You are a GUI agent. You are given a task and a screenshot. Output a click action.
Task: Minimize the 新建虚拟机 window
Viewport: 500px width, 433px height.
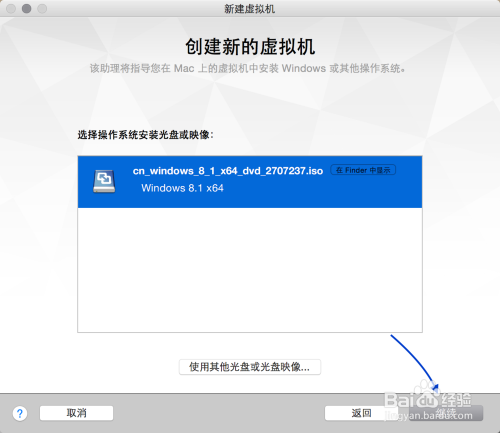coord(27,8)
